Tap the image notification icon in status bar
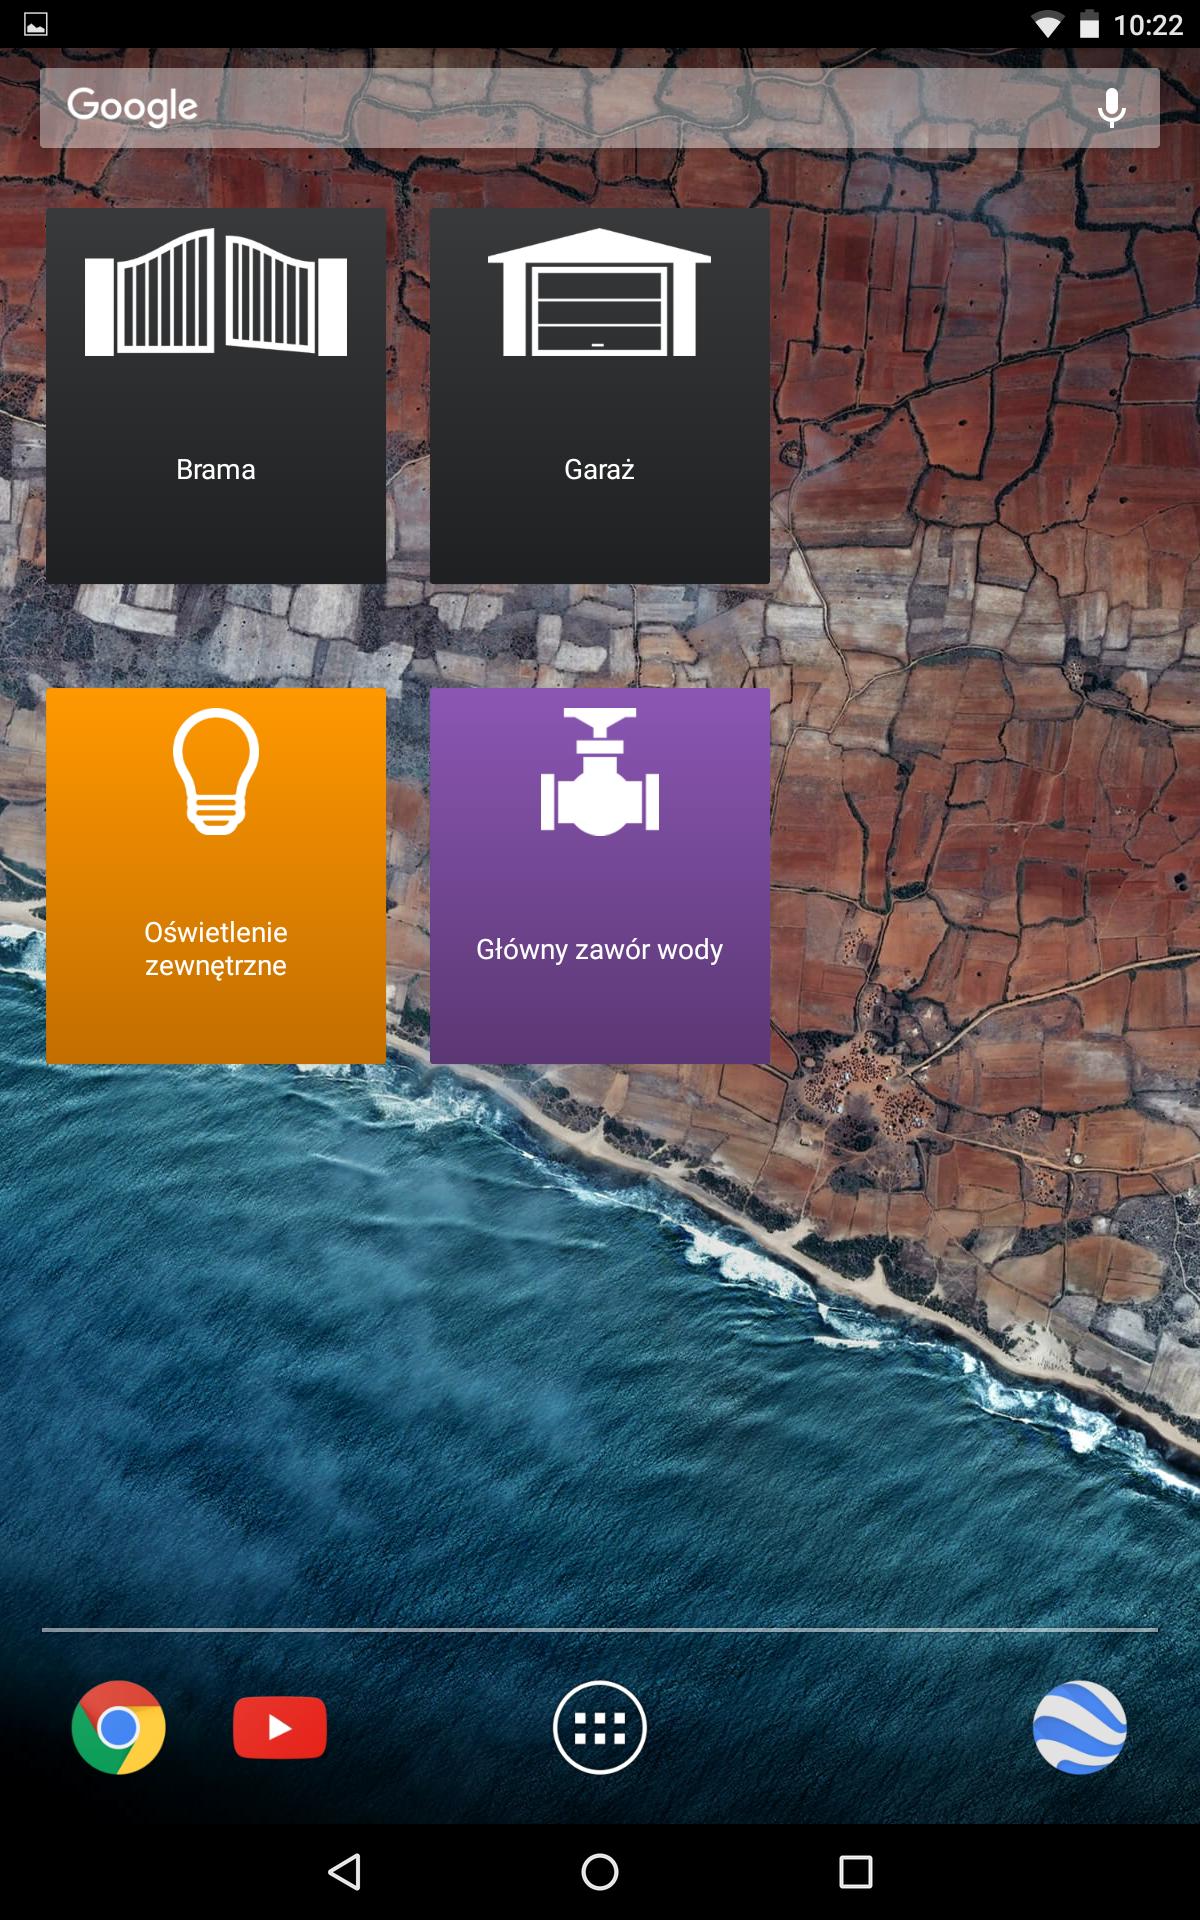 tap(36, 25)
